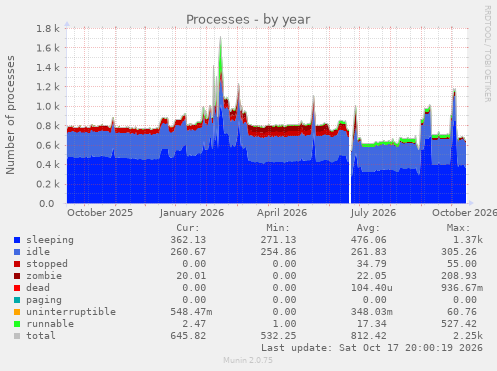
Task: Click sleeping average value 476.06
Action: pos(368,240)
